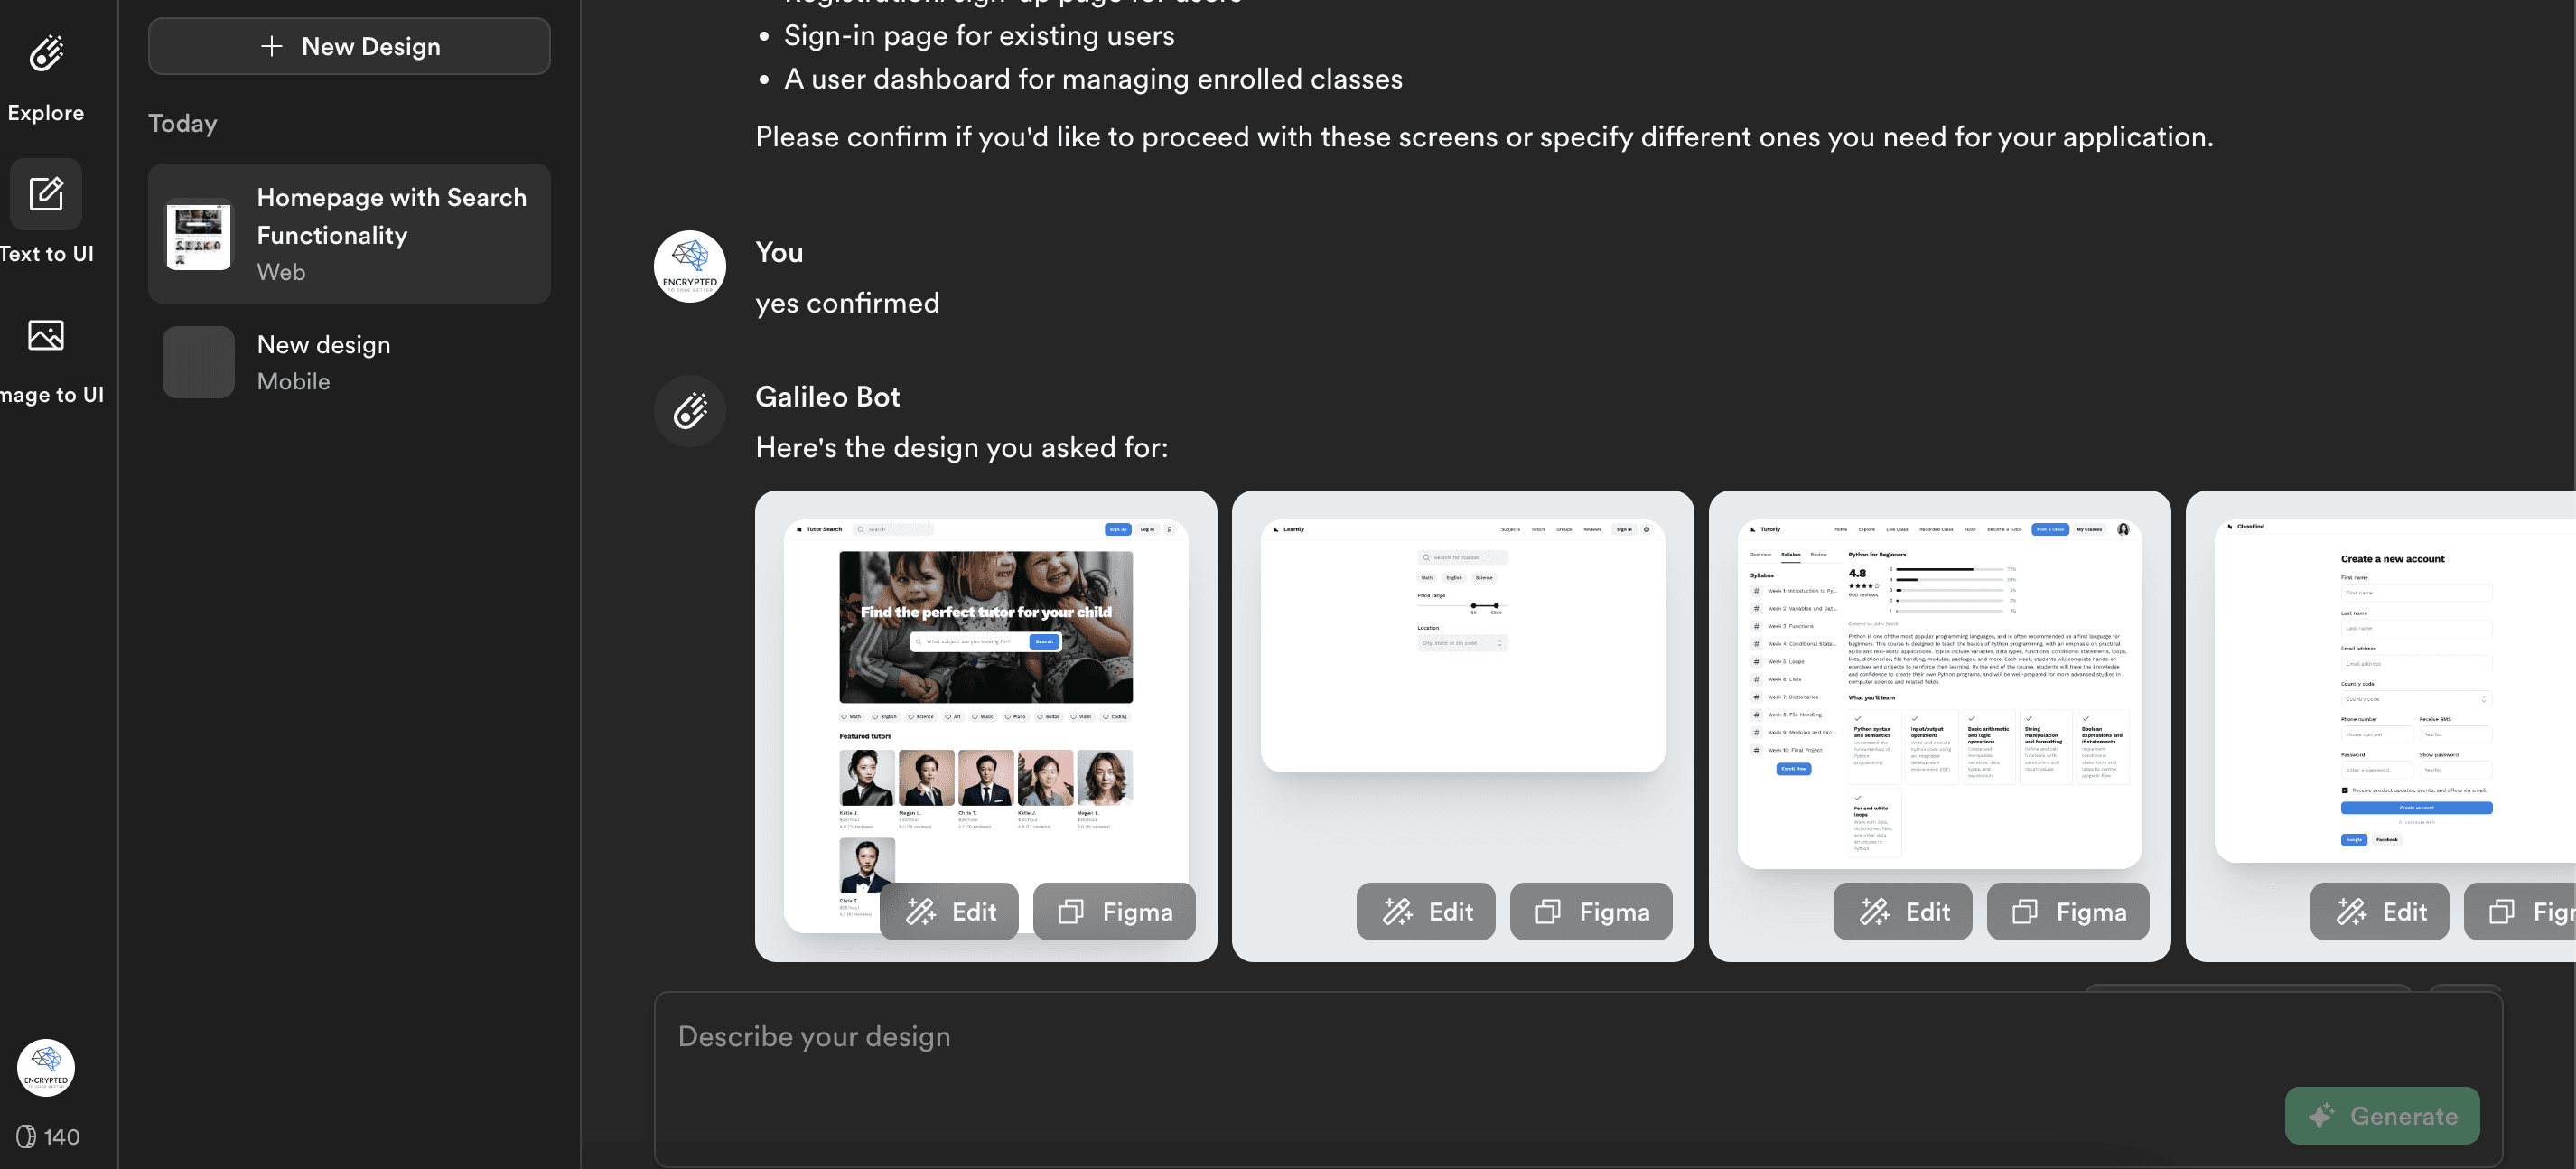Open the Tutorly Python course design preview
This screenshot has width=2576, height=1169.
pyautogui.click(x=1940, y=726)
